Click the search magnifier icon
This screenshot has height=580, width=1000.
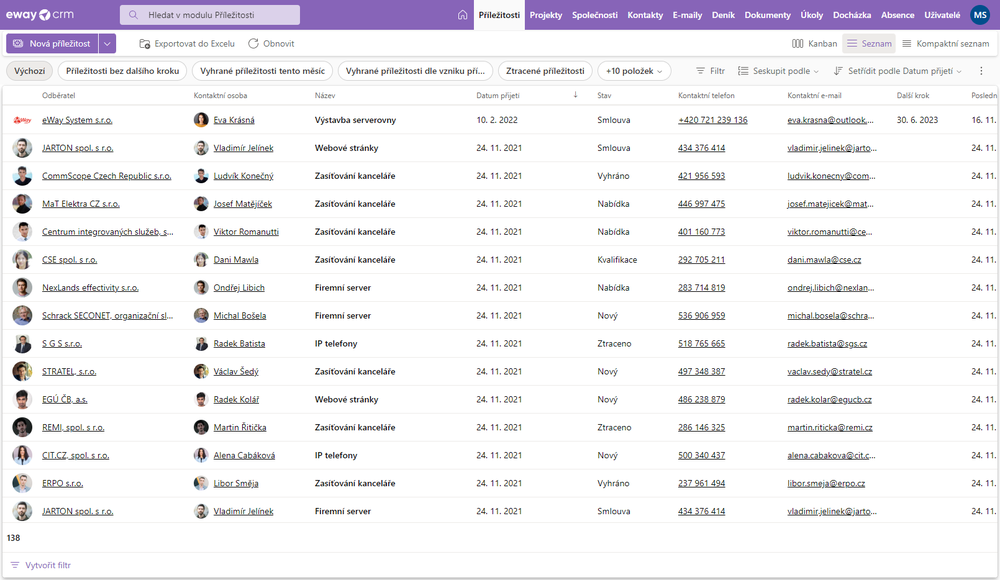pyautogui.click(x=133, y=15)
